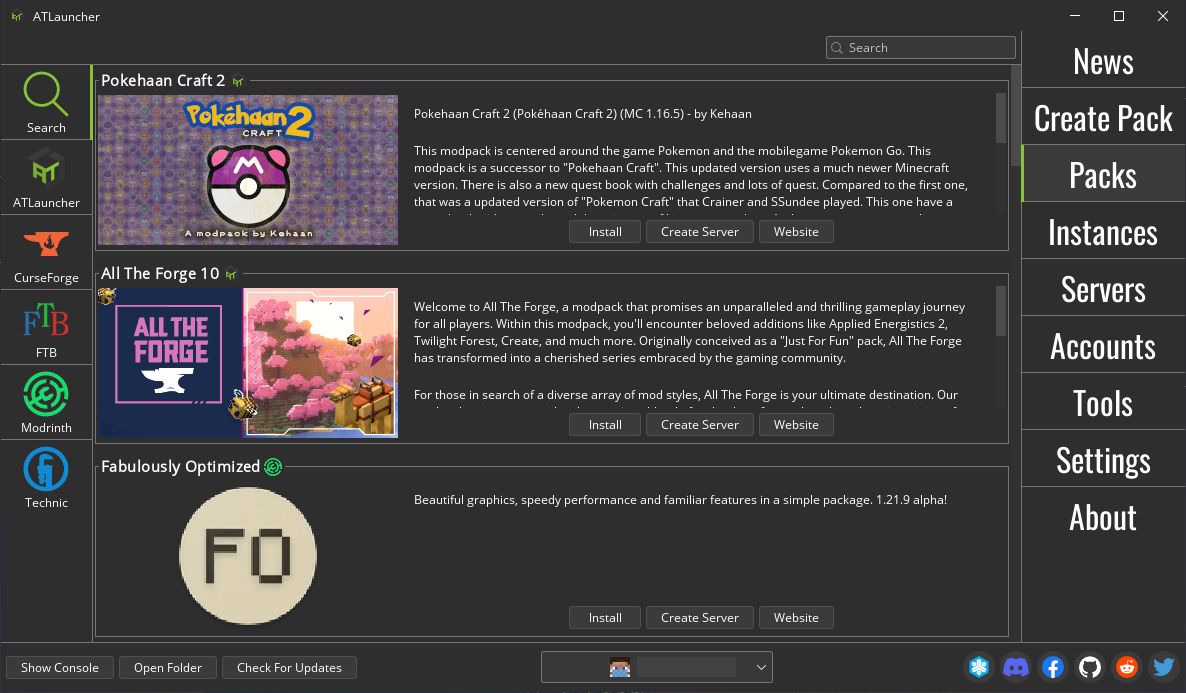Viewport: 1186px width, 693px height.
Task: Install the Pokehaan Craft 2 modpack
Action: coord(604,231)
